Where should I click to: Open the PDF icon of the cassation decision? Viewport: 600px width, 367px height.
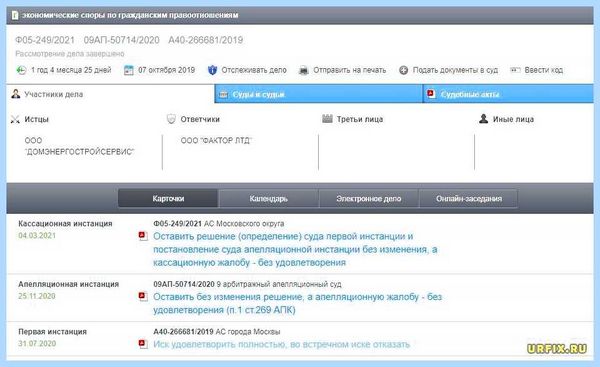(x=143, y=236)
